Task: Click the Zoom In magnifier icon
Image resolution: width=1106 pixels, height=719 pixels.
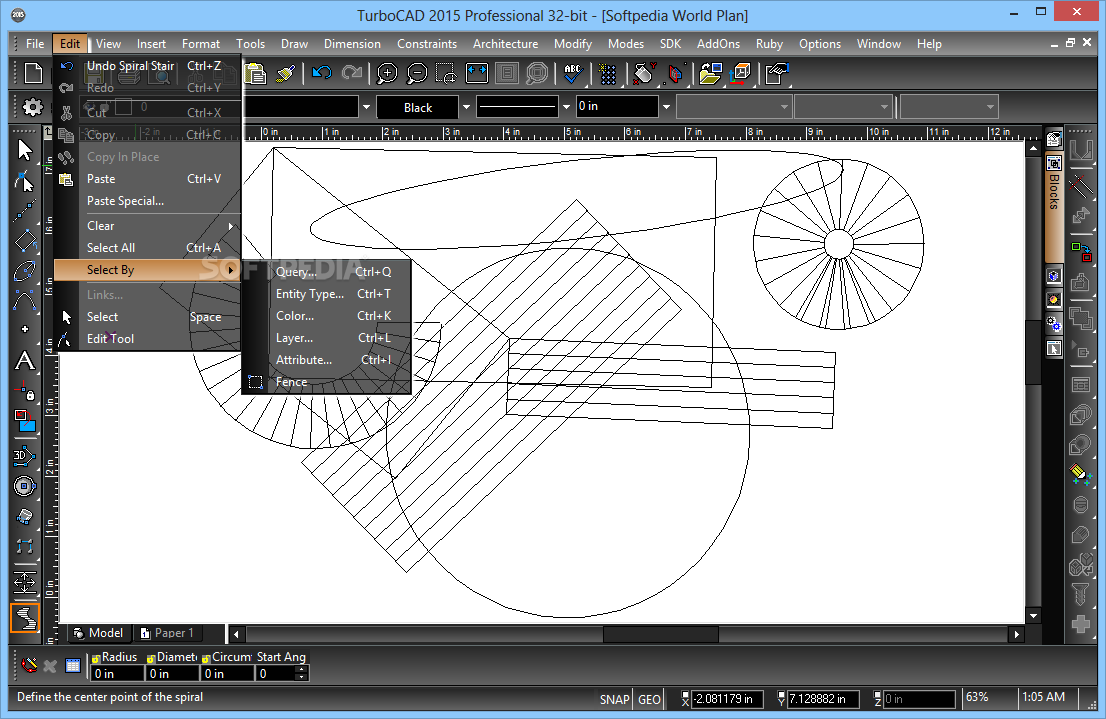Action: click(x=386, y=74)
